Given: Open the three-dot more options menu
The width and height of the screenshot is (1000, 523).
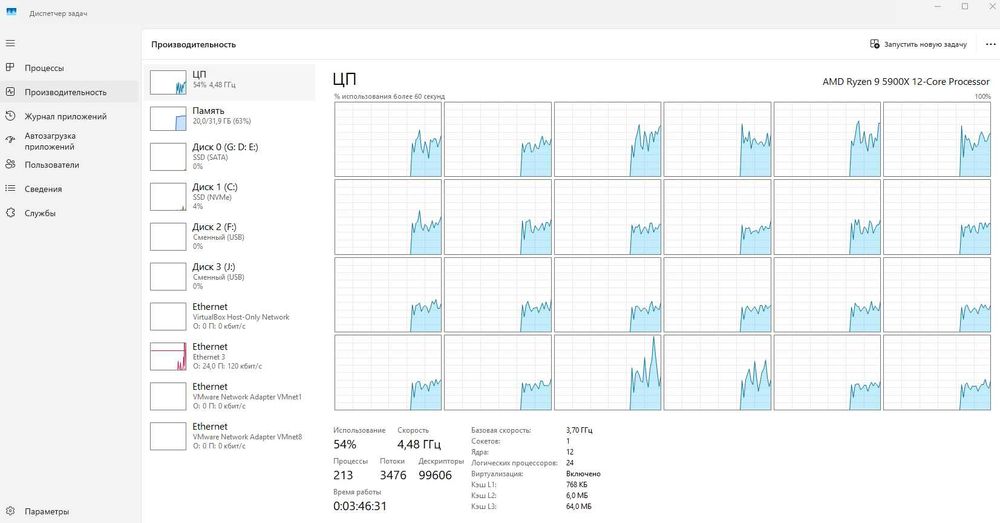Looking at the screenshot, I should 990,44.
